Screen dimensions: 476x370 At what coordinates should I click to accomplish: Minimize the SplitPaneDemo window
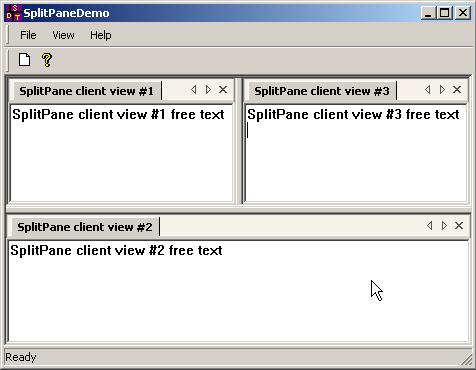pyautogui.click(x=428, y=13)
